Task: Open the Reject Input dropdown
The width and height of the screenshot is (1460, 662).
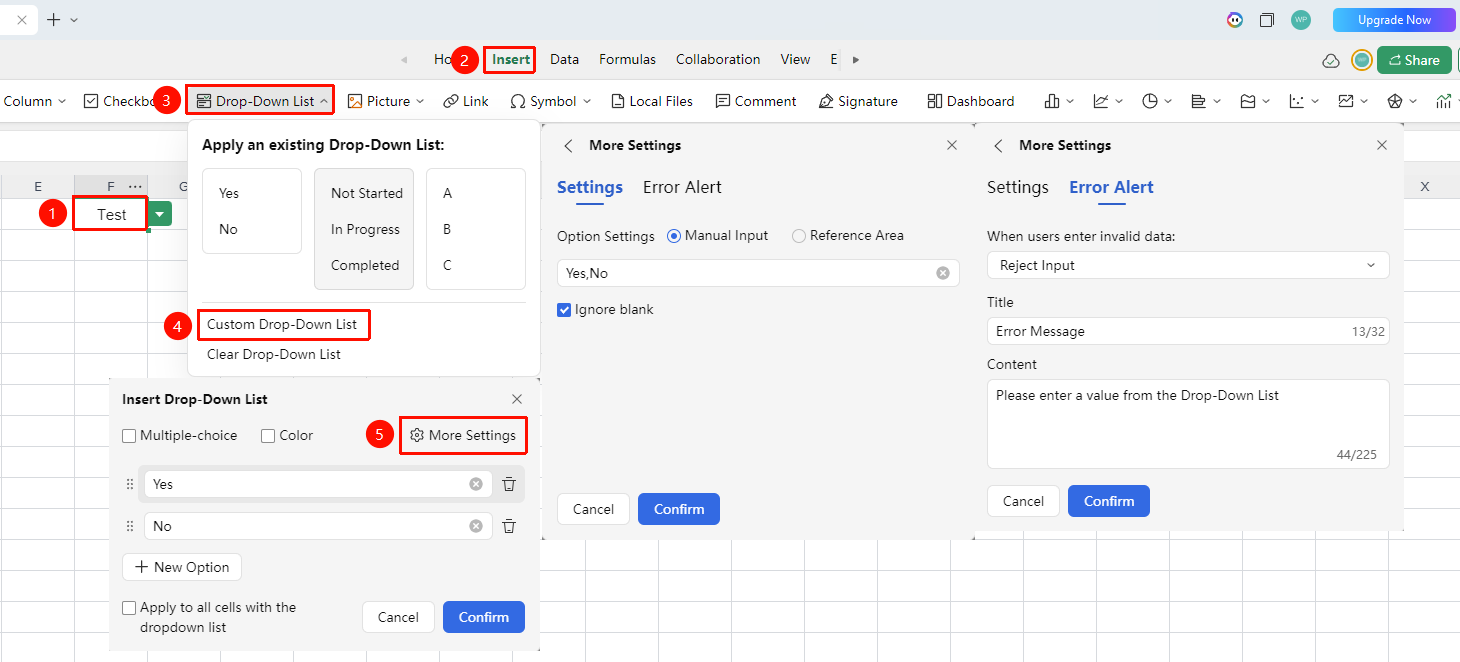Action: (x=1188, y=265)
